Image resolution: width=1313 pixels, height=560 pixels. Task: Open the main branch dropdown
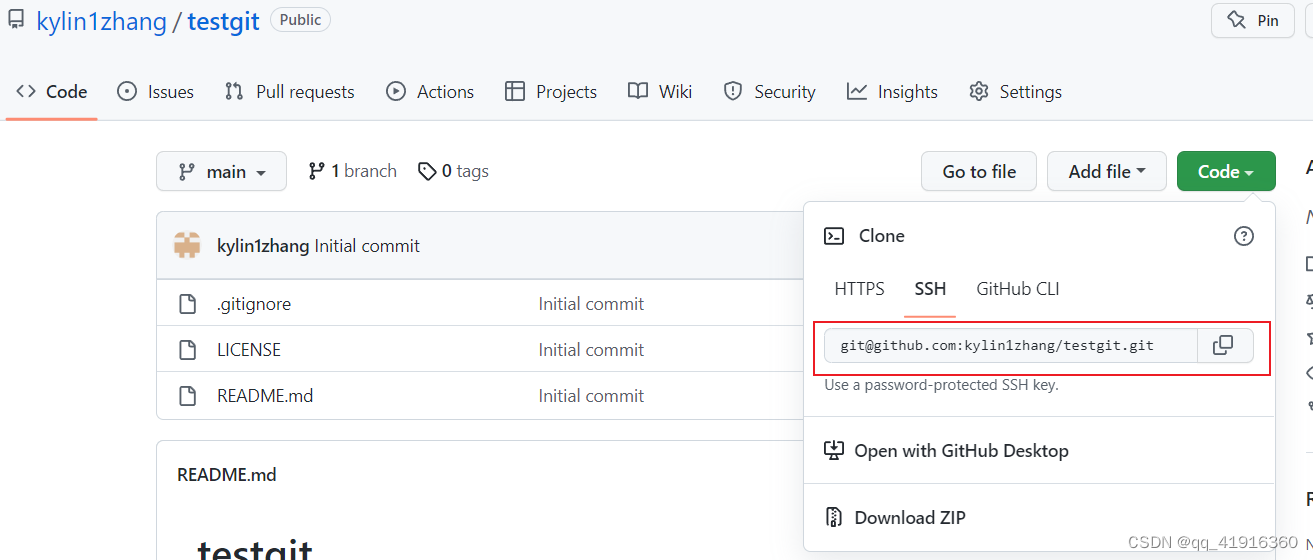click(x=221, y=171)
